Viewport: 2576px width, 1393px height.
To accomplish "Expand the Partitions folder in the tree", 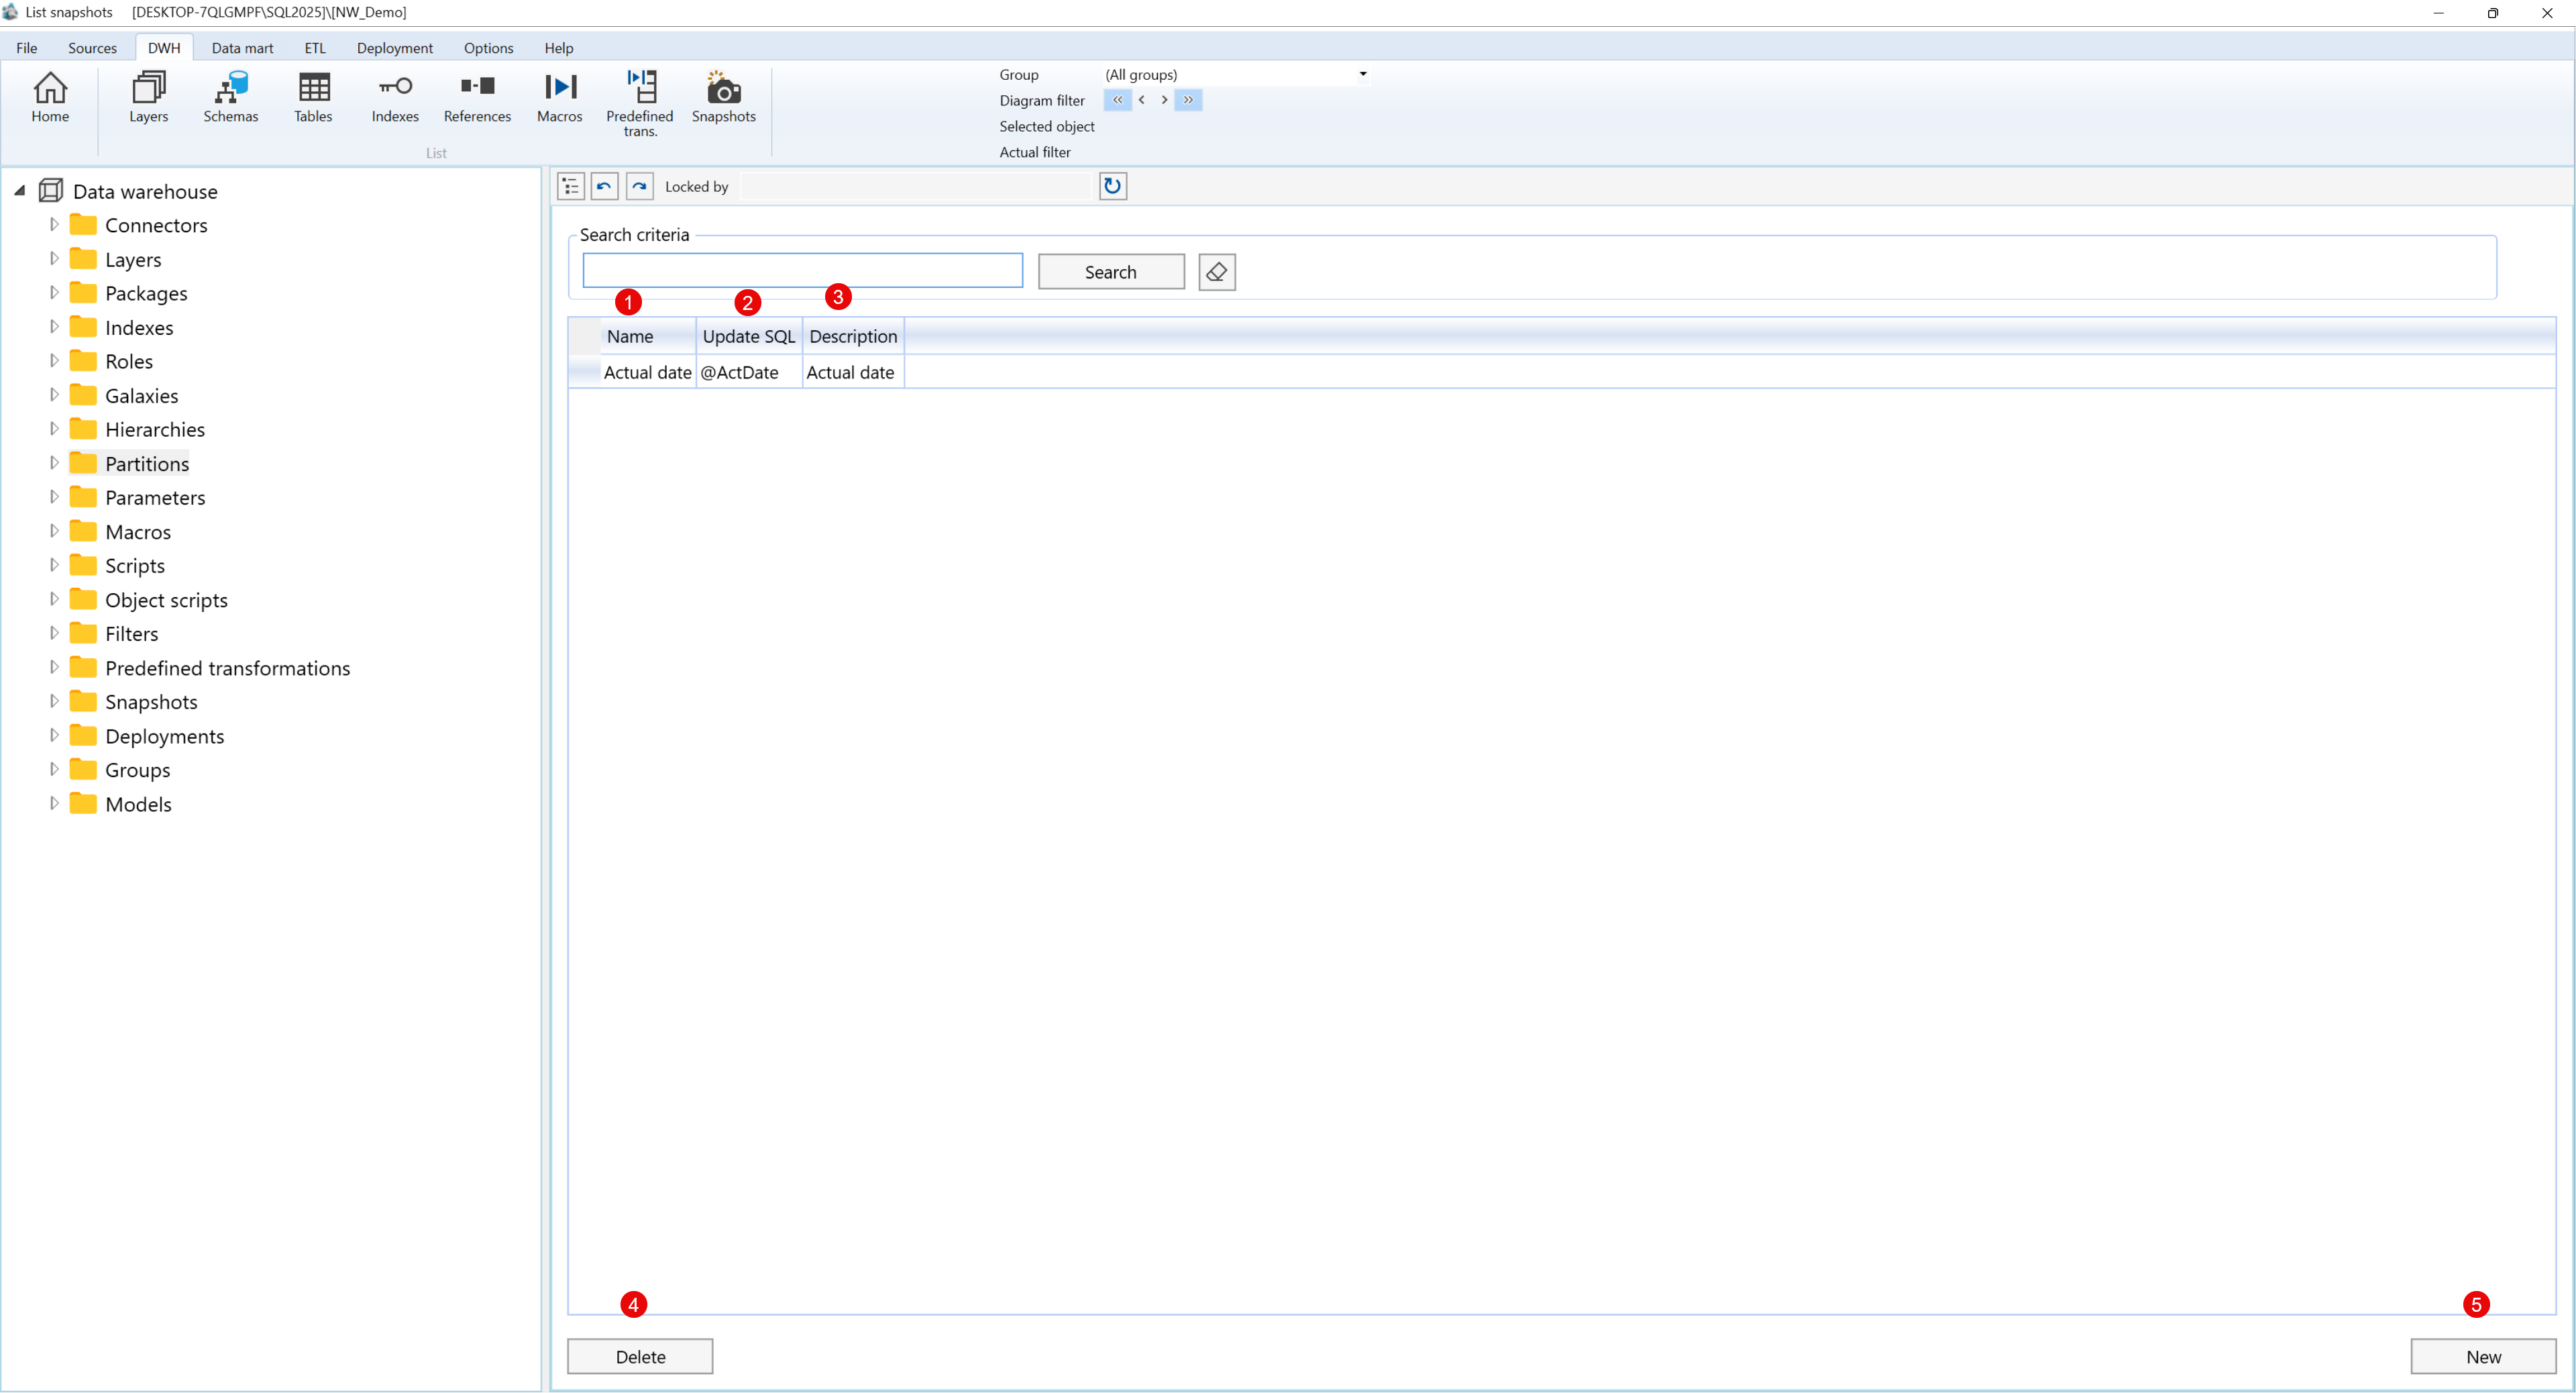I will 55,462.
